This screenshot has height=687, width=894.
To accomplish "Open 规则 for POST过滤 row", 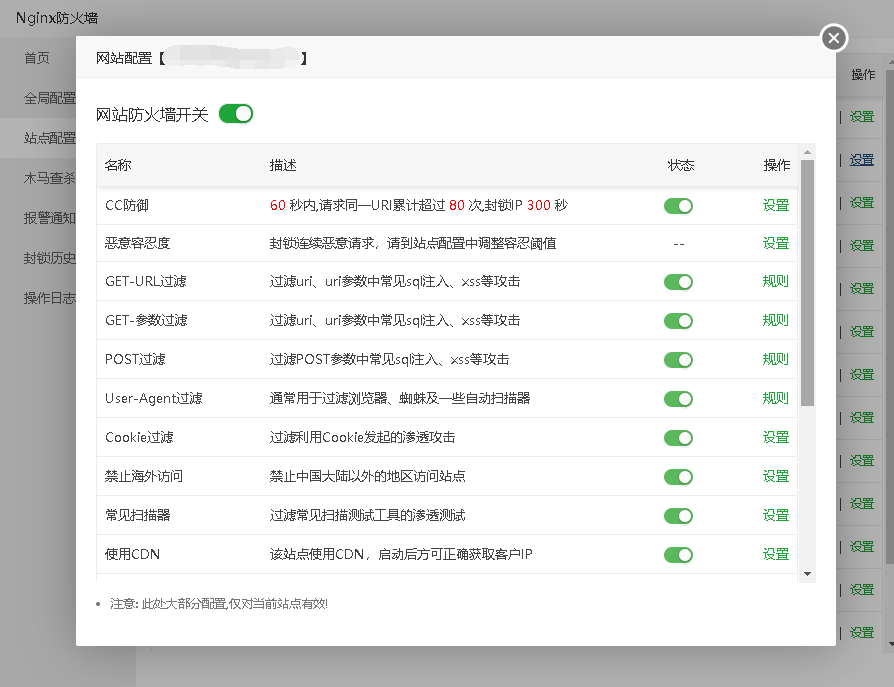I will click(776, 359).
